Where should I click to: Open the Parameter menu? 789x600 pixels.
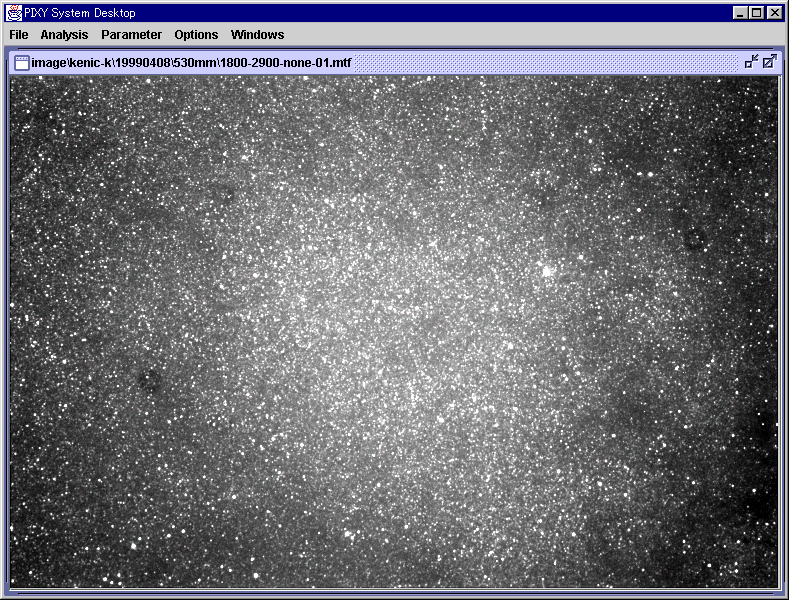tap(131, 35)
